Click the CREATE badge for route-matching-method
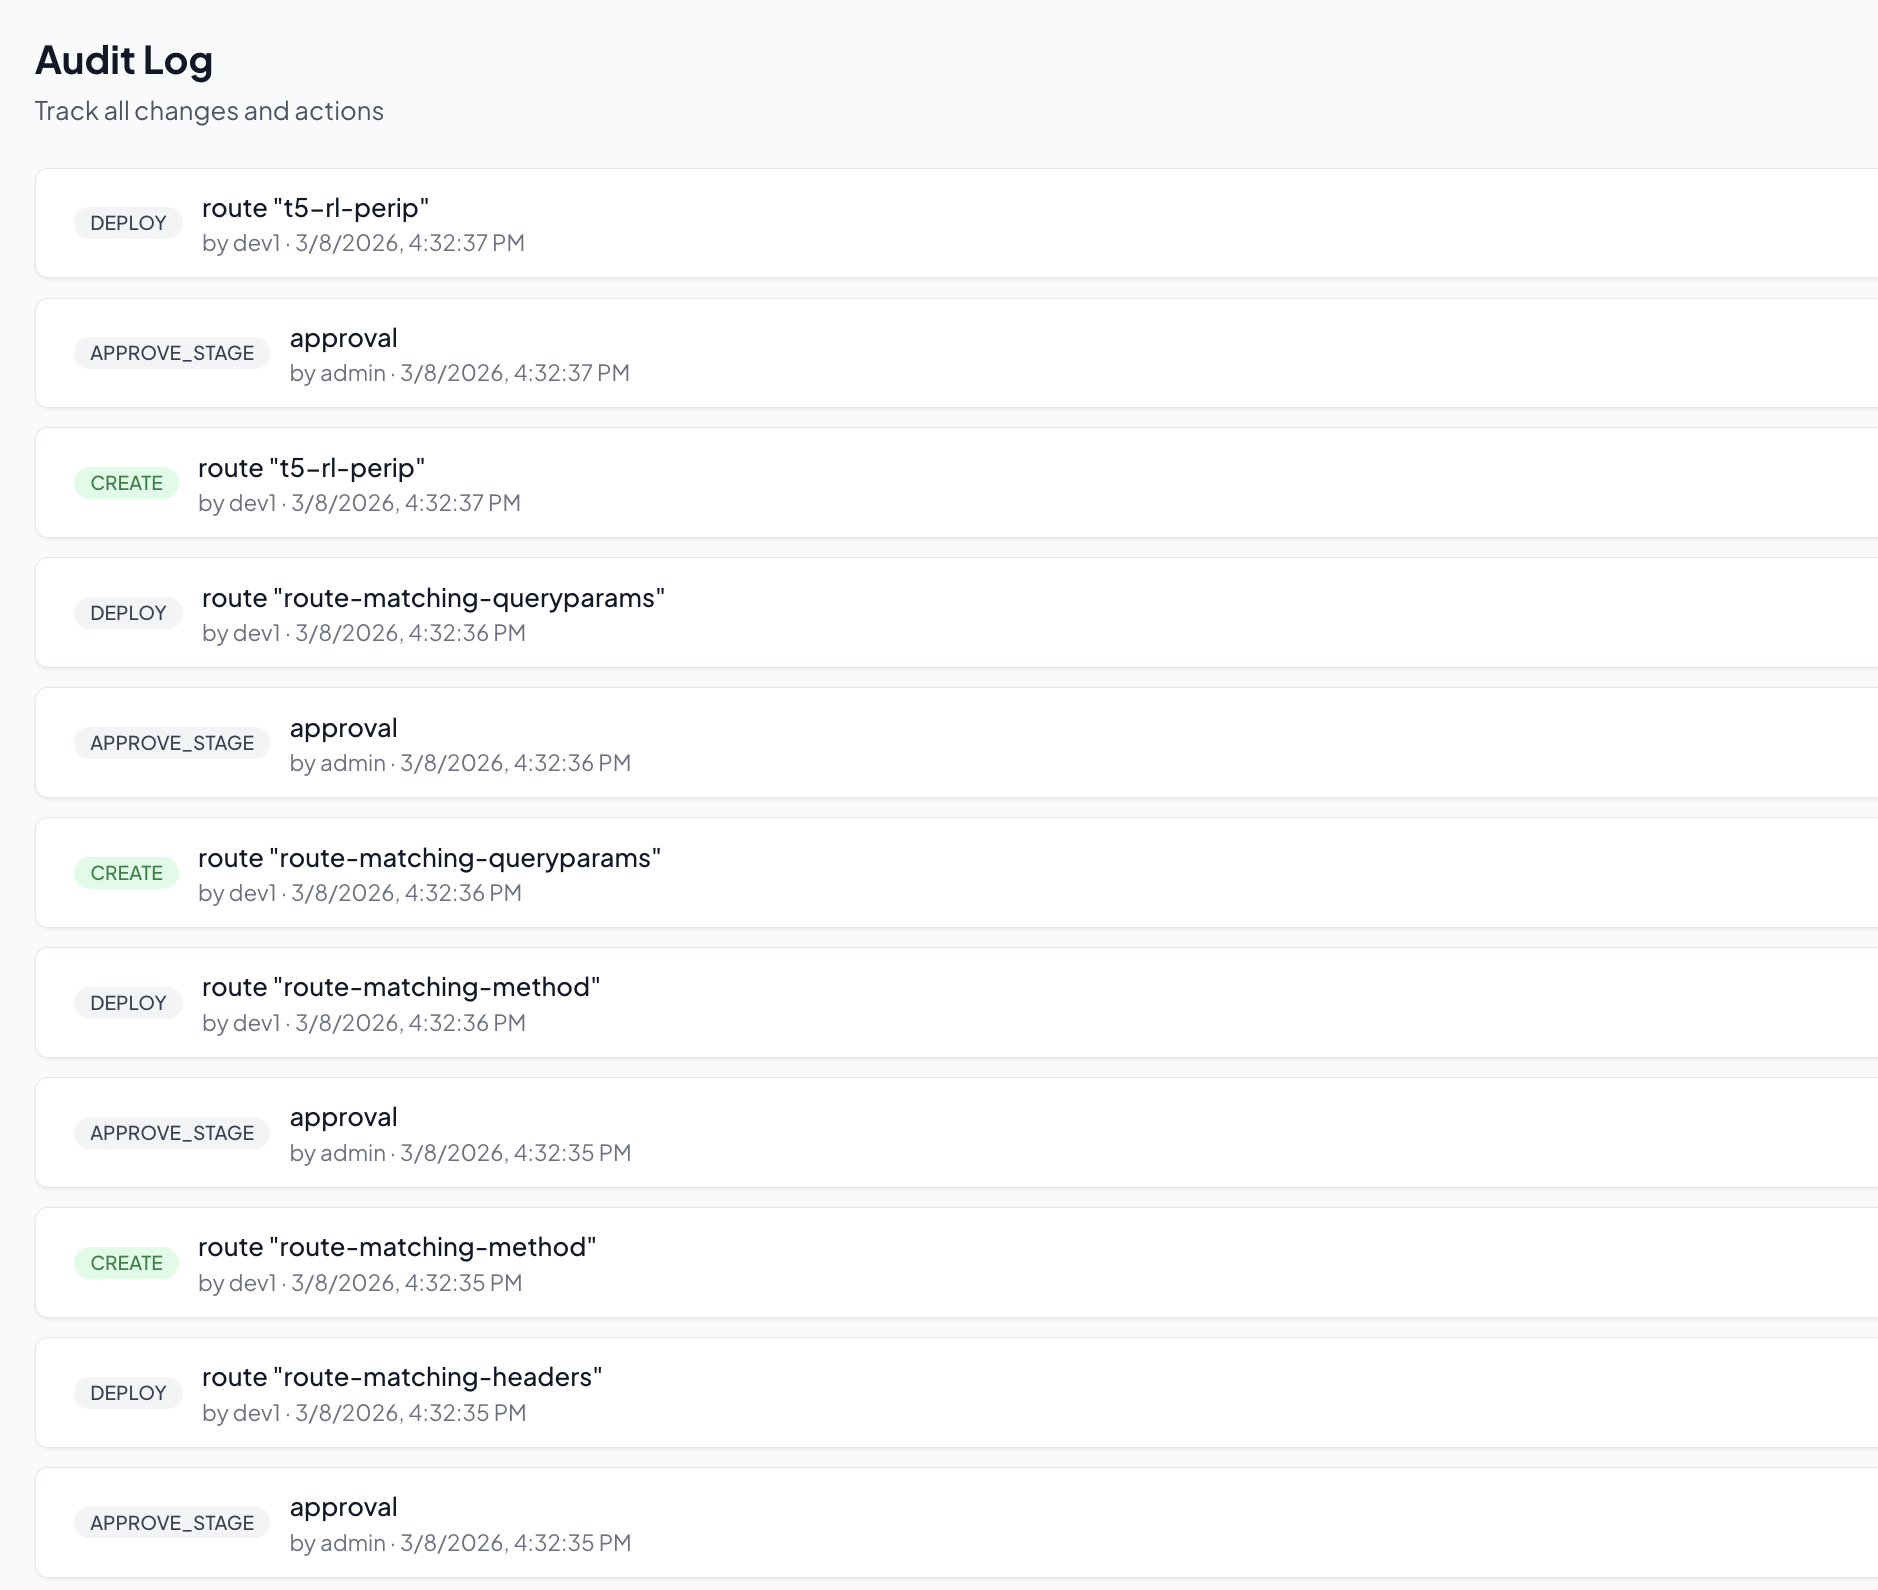Image resolution: width=1878 pixels, height=1590 pixels. click(126, 1263)
